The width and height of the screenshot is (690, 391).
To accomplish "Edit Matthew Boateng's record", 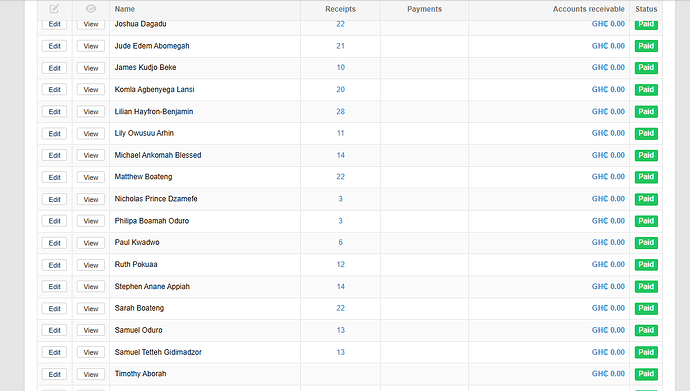I will 54,177.
